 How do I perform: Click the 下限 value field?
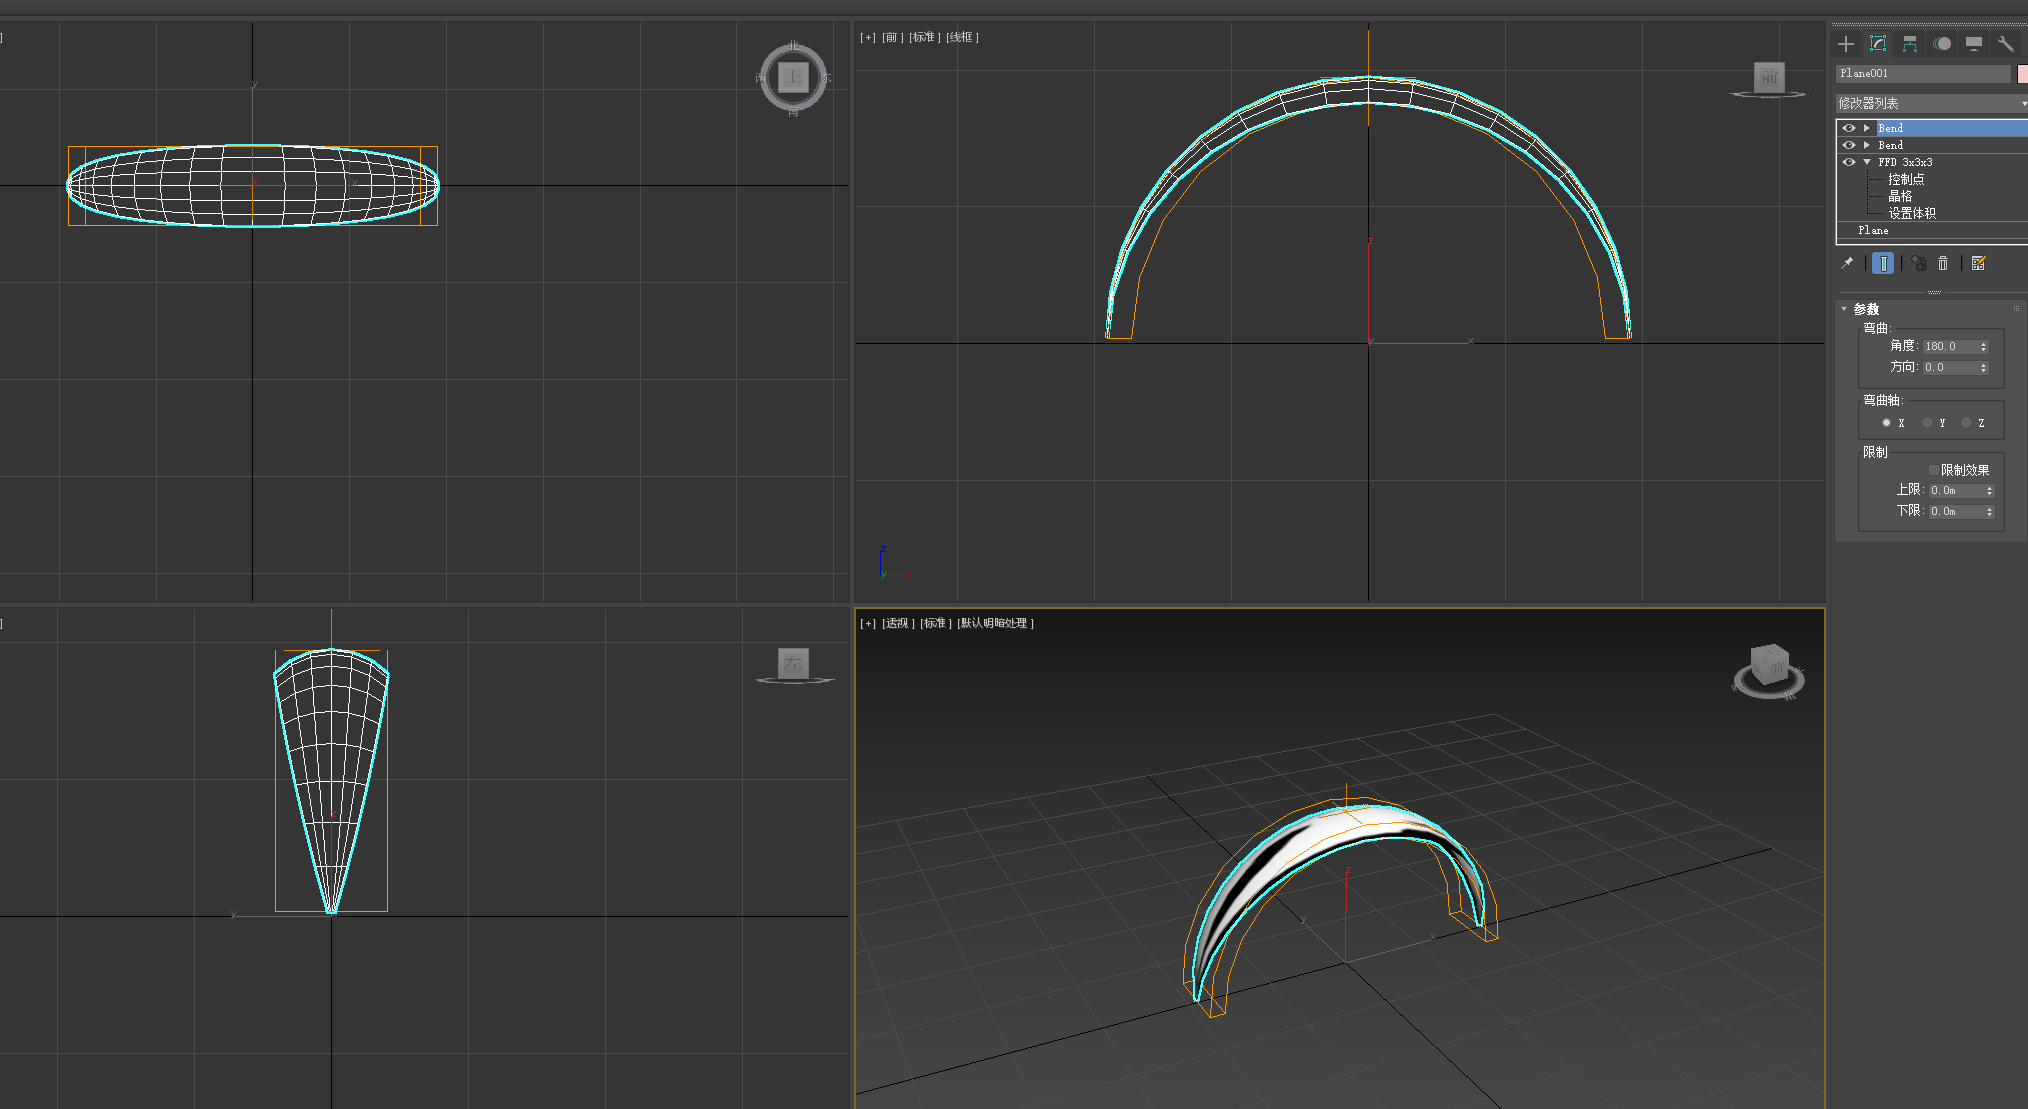(x=1956, y=512)
